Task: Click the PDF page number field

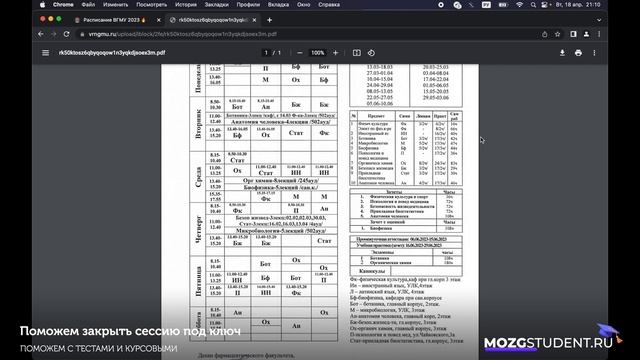Action: (266, 53)
